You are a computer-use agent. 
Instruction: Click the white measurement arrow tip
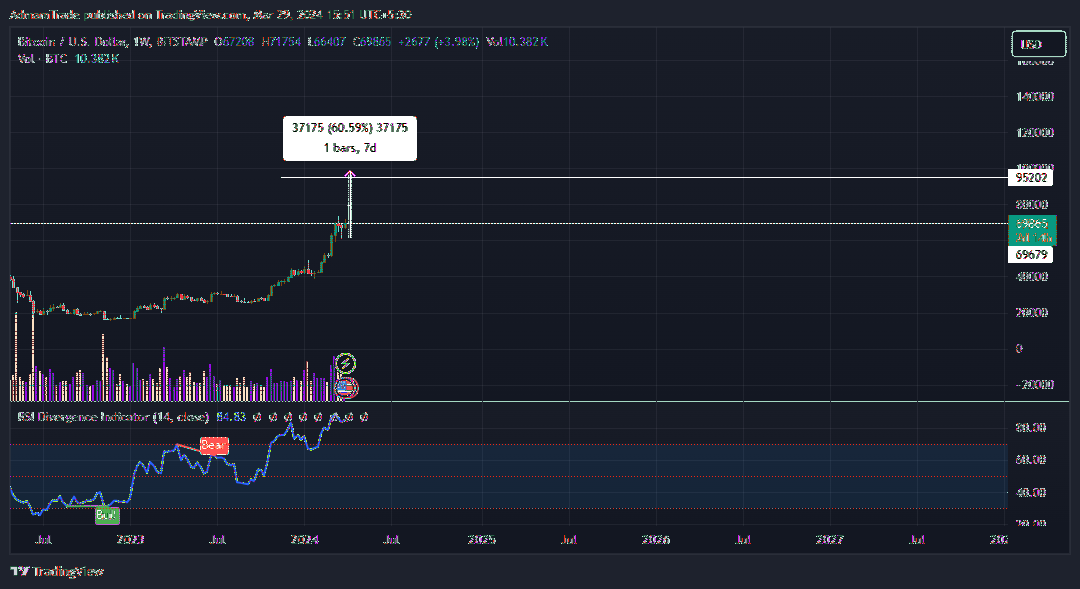click(x=350, y=174)
